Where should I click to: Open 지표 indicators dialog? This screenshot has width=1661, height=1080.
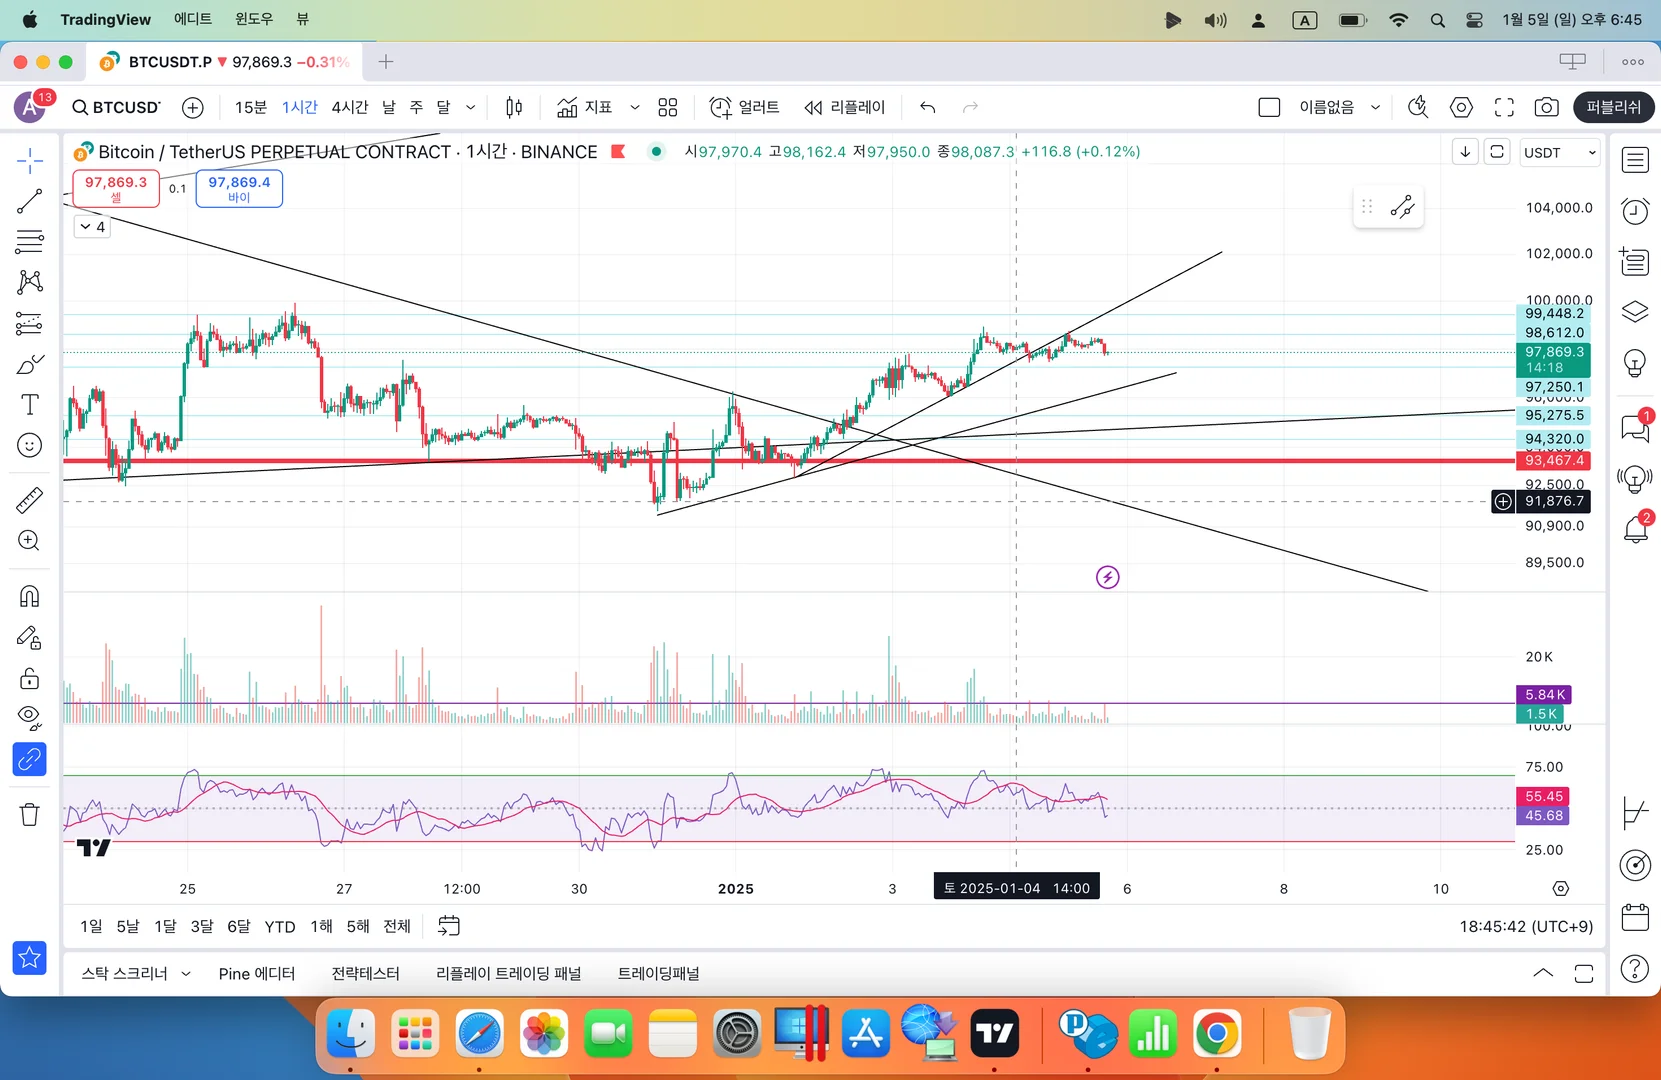click(585, 107)
